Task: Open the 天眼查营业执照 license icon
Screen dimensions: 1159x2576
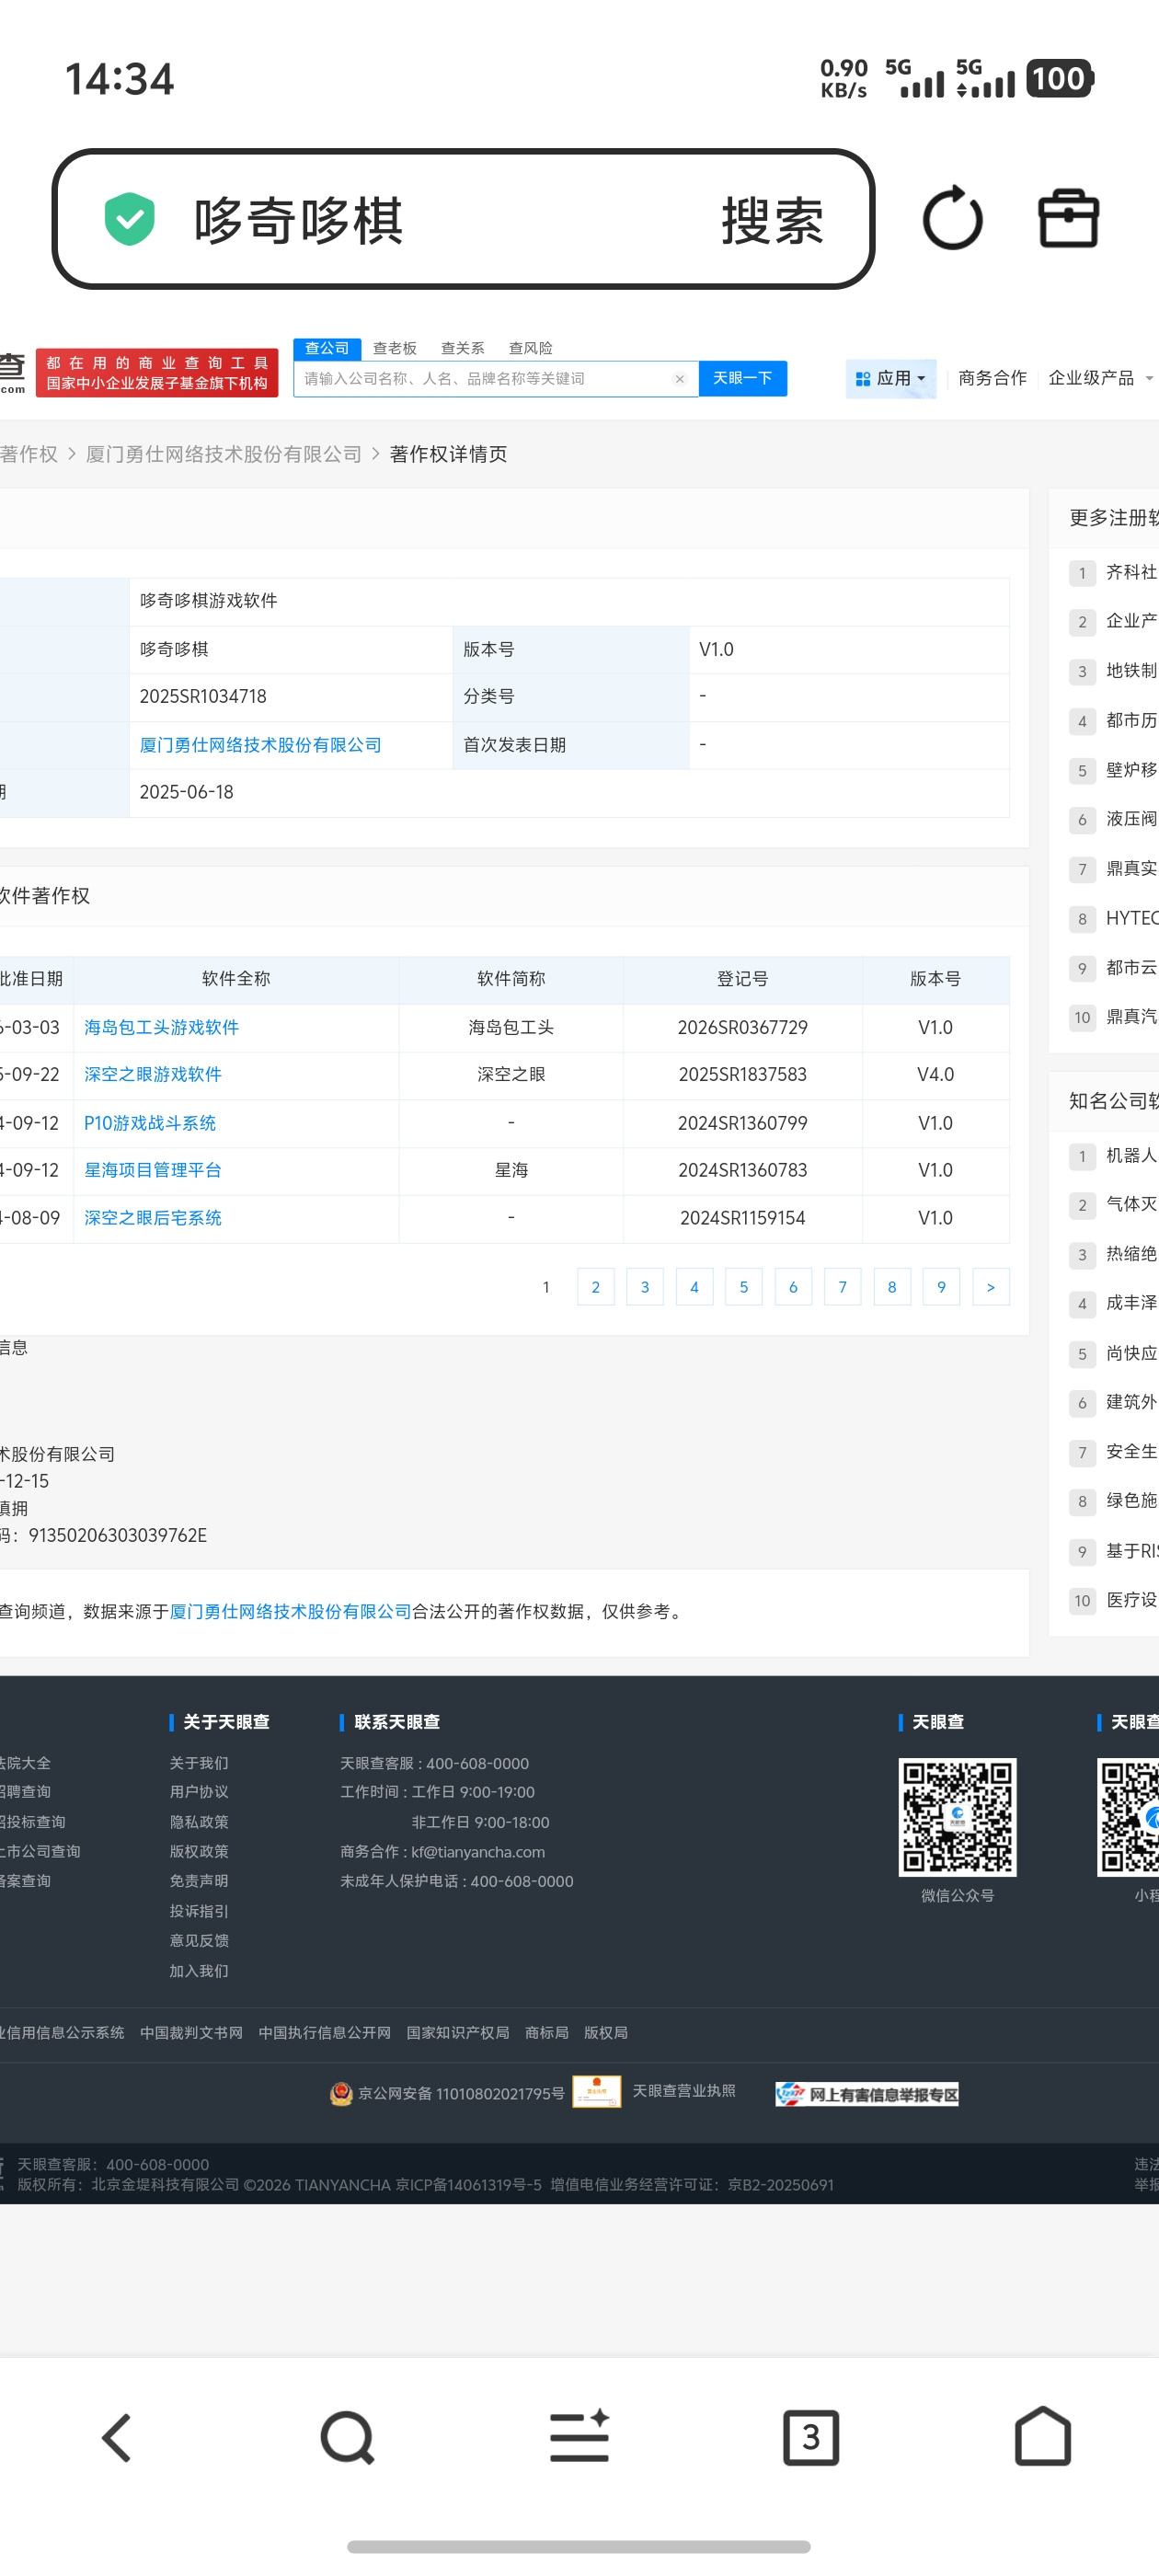Action: pos(596,2092)
